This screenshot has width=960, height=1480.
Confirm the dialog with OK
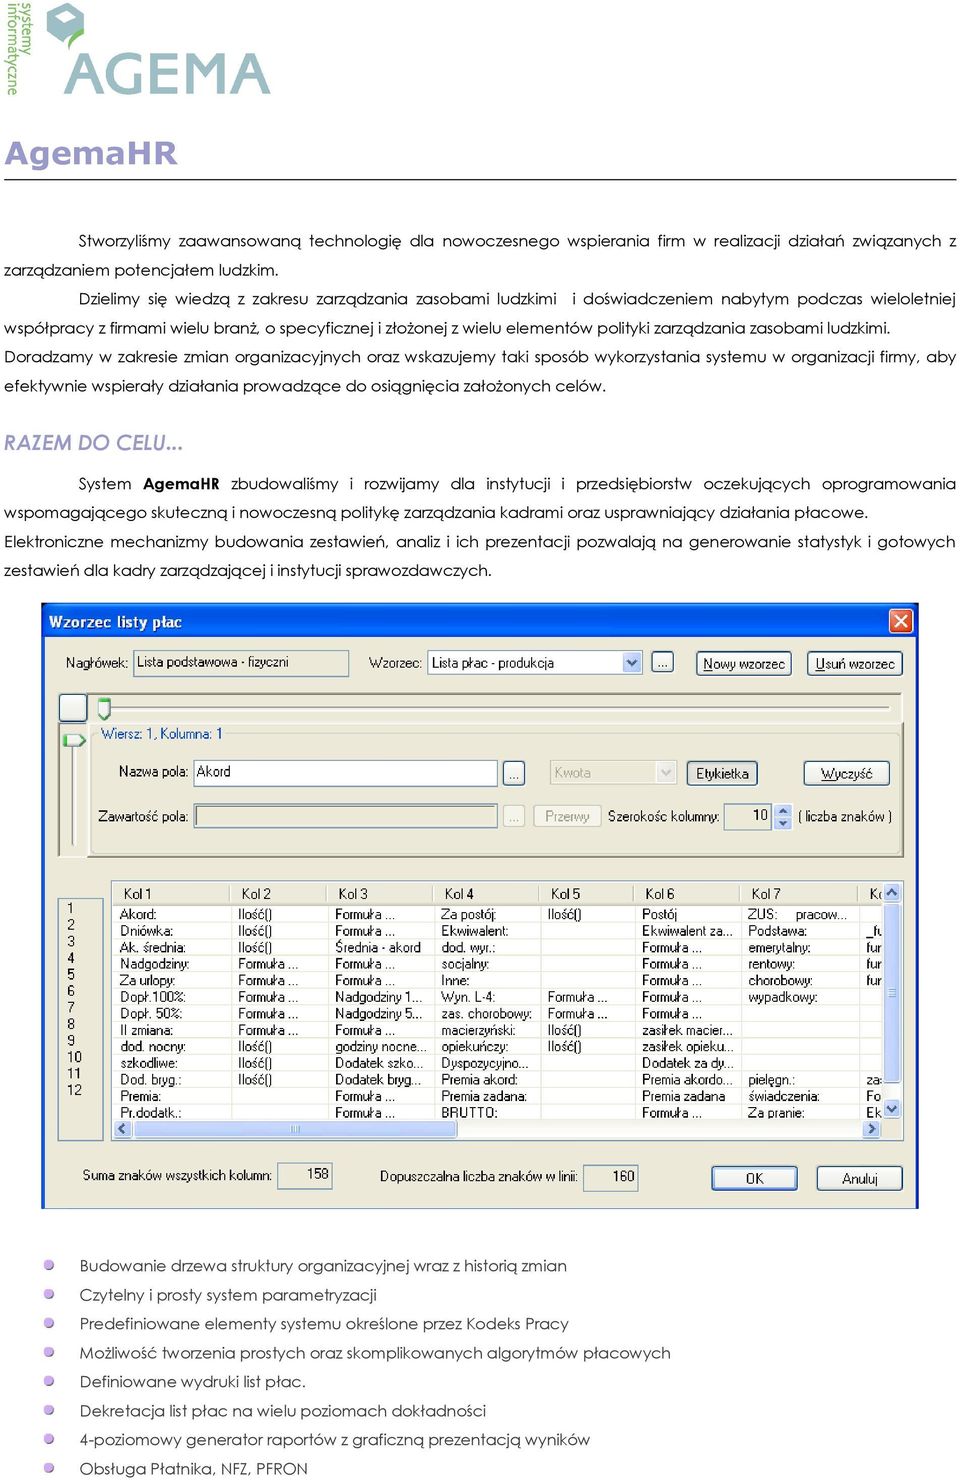754,1178
